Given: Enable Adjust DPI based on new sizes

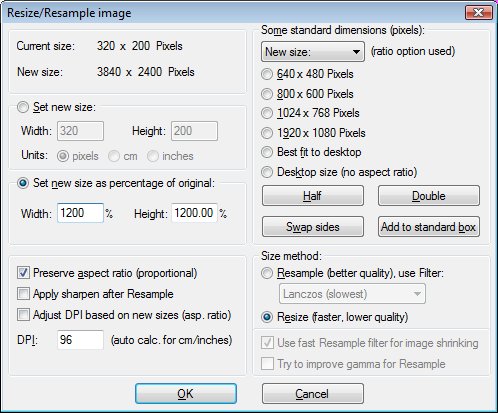Looking at the screenshot, I should pos(23,315).
